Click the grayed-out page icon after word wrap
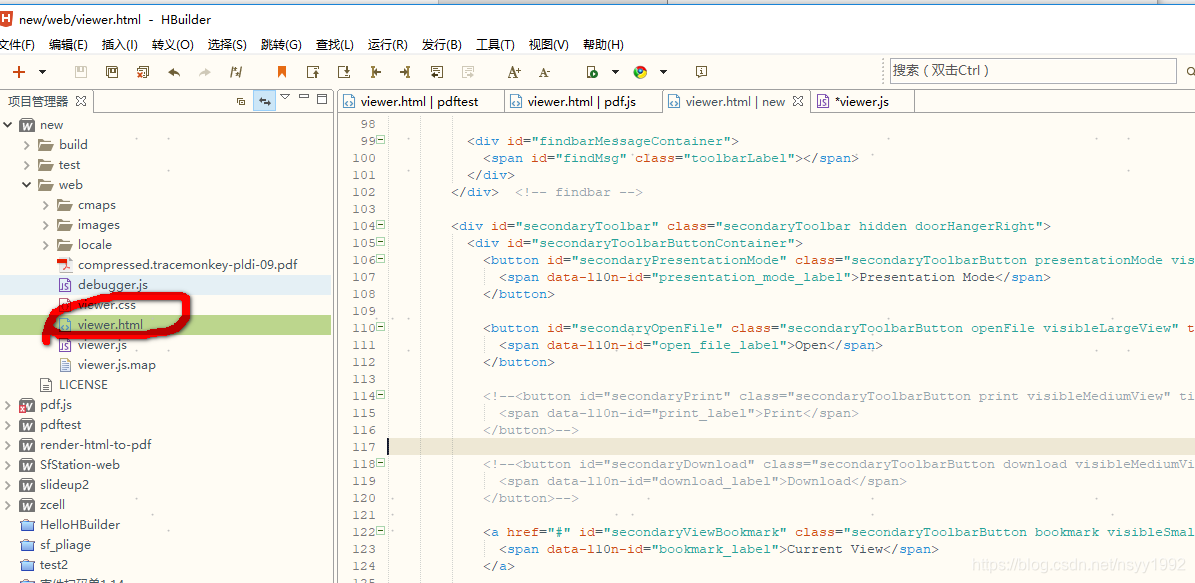 [x=468, y=72]
